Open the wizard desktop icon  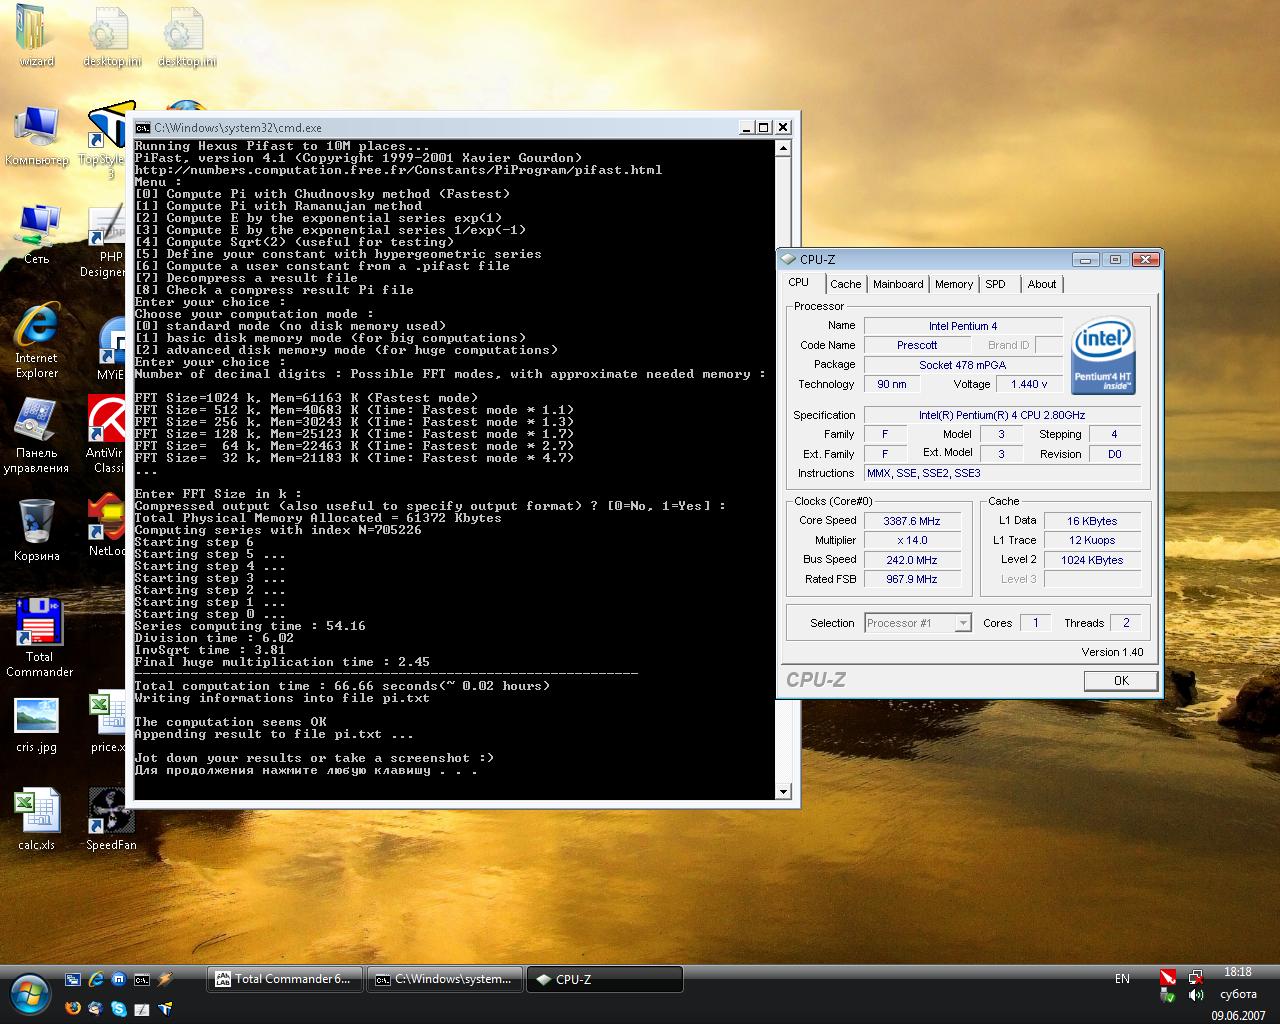[36, 35]
